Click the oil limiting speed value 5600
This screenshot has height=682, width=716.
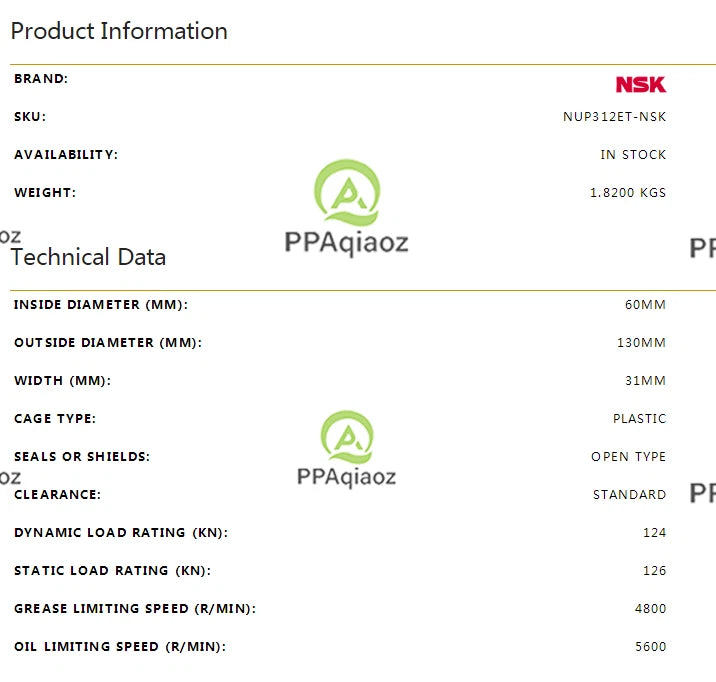650,646
